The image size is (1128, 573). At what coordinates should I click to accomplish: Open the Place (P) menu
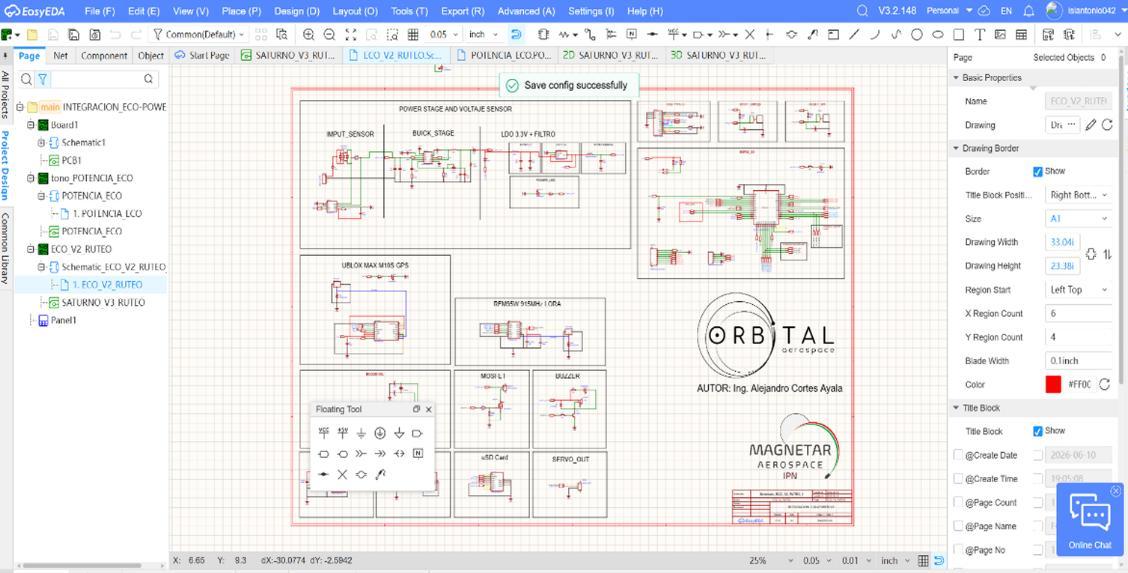[x=242, y=12]
